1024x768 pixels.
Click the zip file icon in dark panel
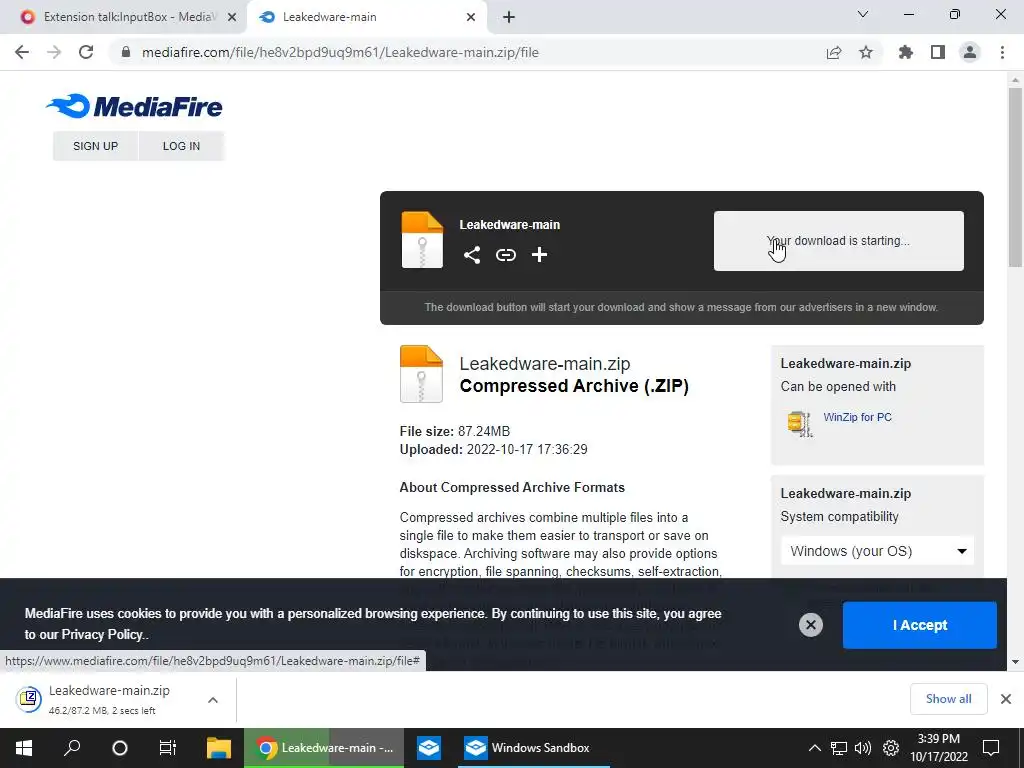click(x=422, y=240)
